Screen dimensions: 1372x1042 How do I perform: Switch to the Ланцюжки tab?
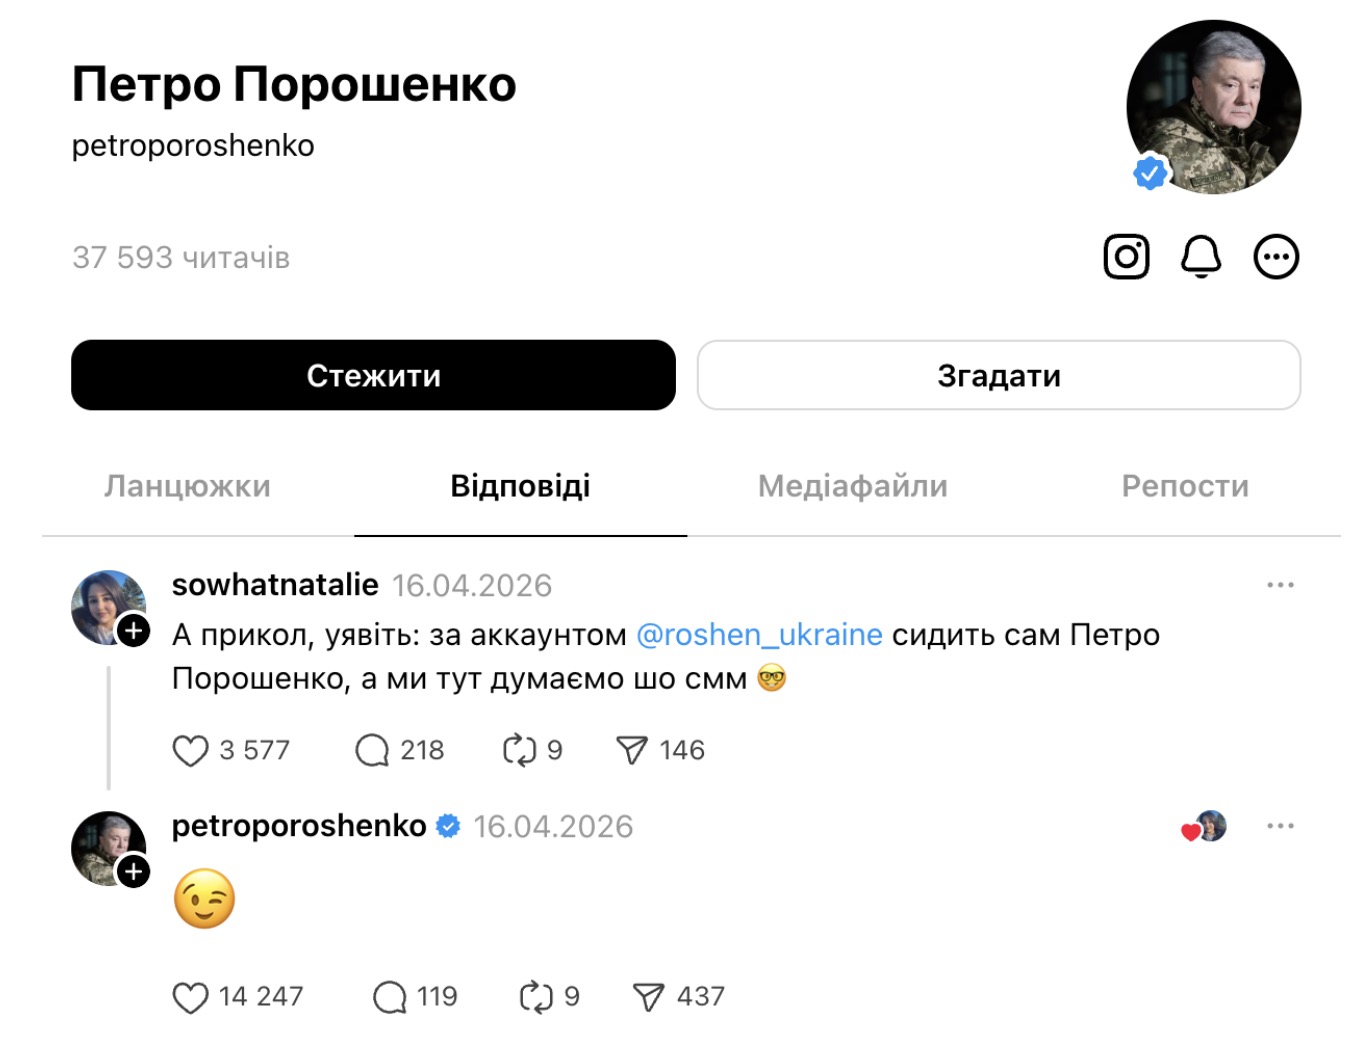click(x=187, y=486)
